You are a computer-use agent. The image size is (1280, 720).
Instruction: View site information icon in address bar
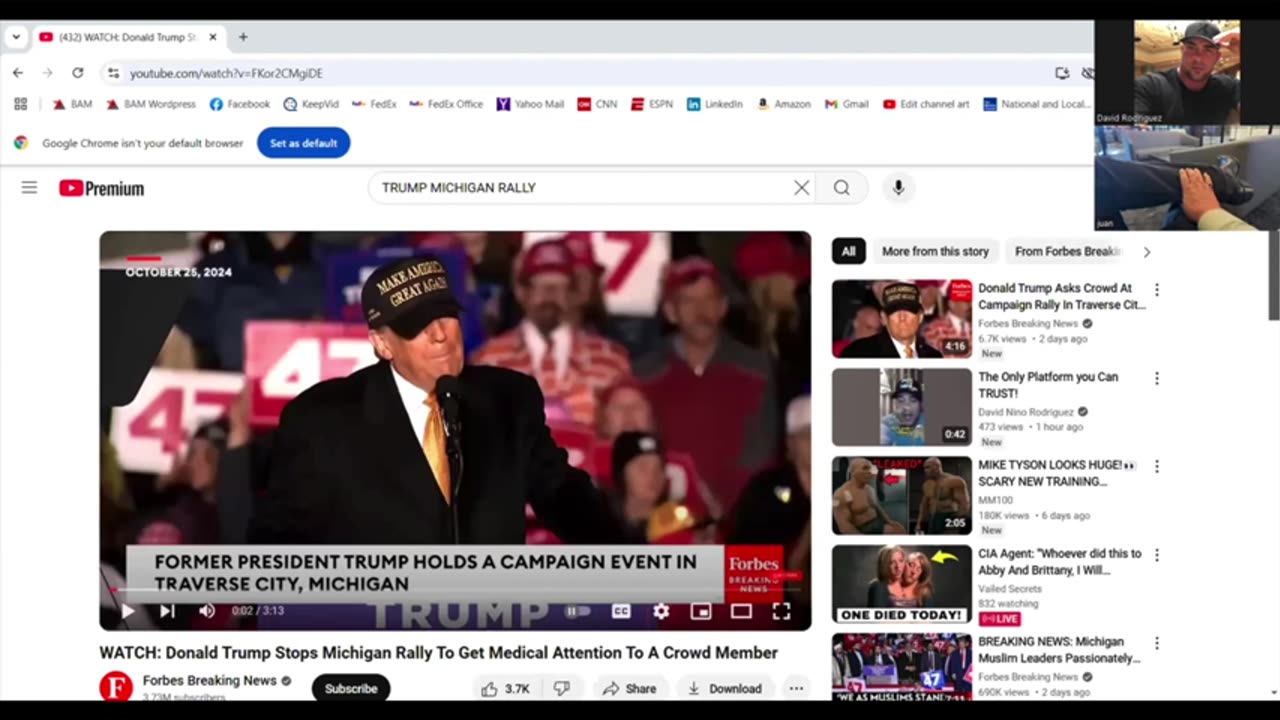pyautogui.click(x=113, y=73)
